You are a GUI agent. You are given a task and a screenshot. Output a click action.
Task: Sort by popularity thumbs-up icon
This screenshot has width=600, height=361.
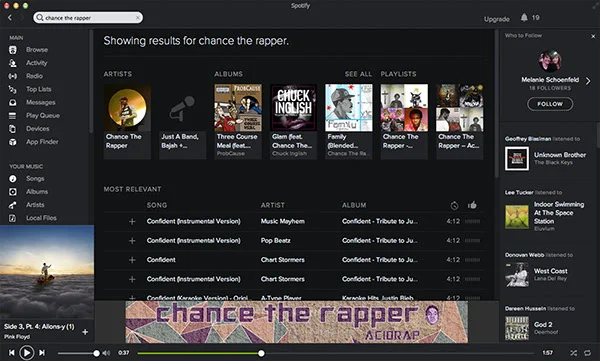pos(472,205)
